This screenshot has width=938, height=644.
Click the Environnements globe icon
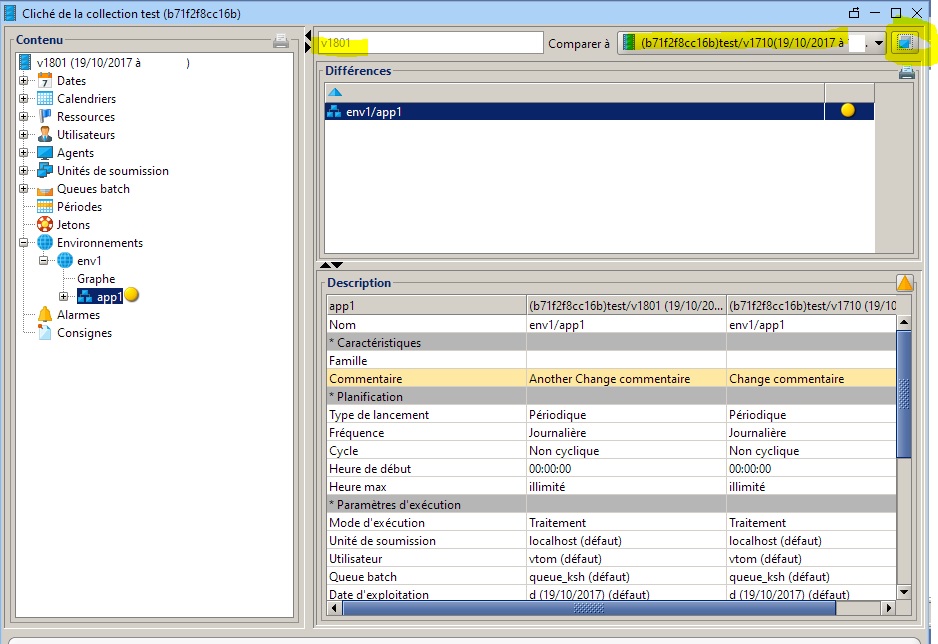tap(45, 243)
